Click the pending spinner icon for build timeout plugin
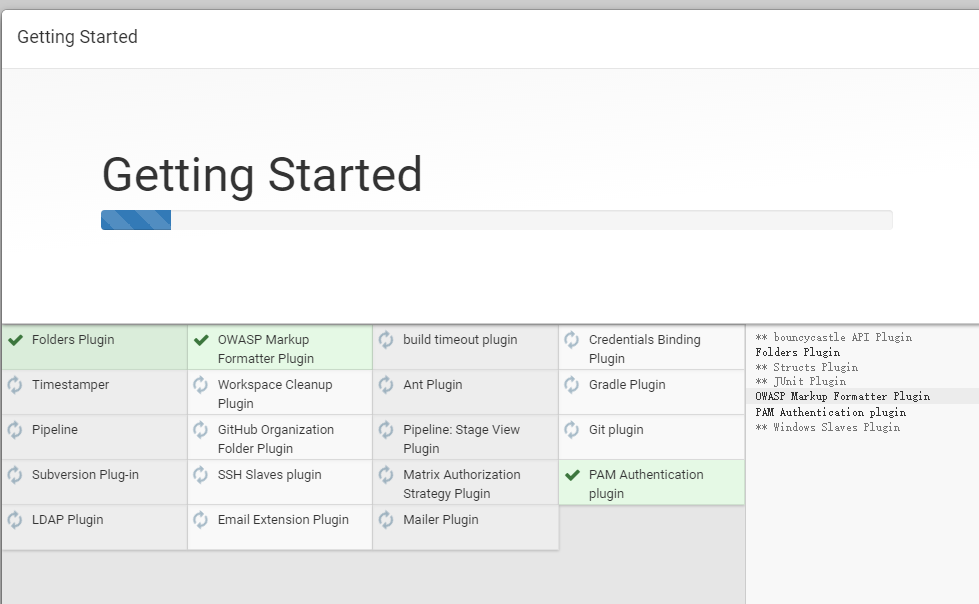This screenshot has height=604, width=979. pos(386,339)
